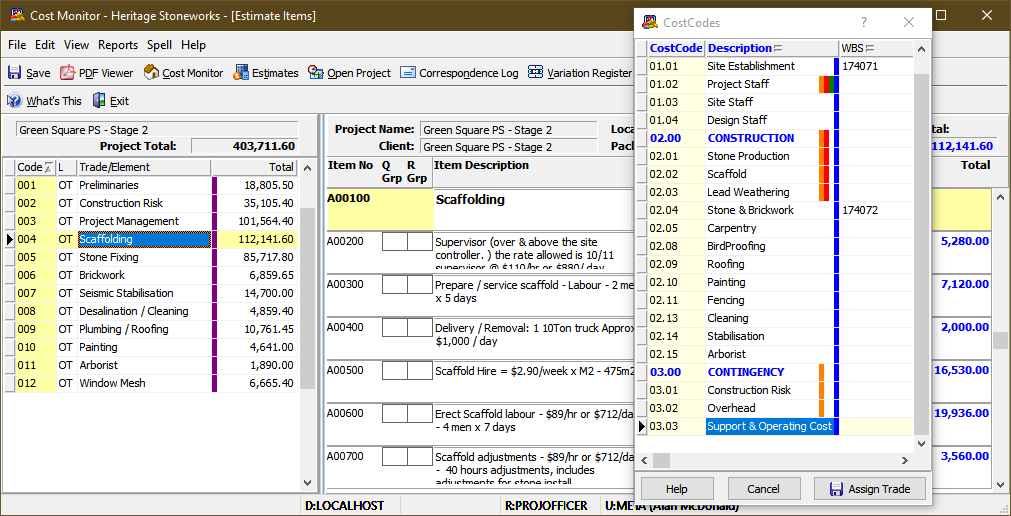Click the Exit door icon

[x=99, y=101]
